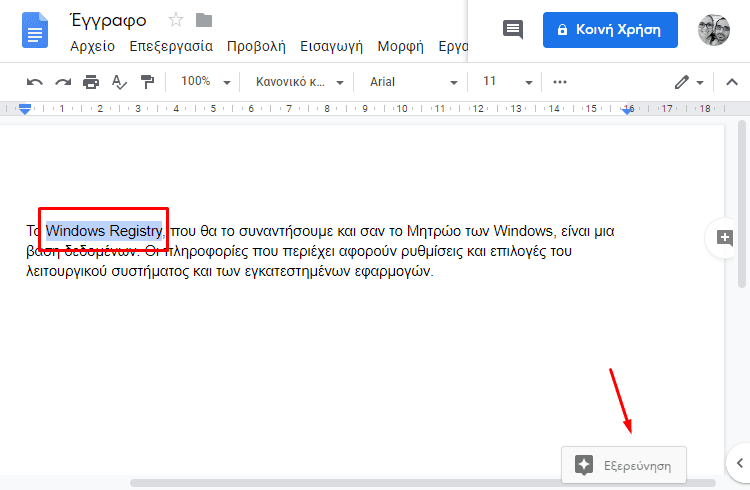The height and width of the screenshot is (490, 750).
Task: Click the Εξερεύνηση explore button
Action: click(x=624, y=465)
